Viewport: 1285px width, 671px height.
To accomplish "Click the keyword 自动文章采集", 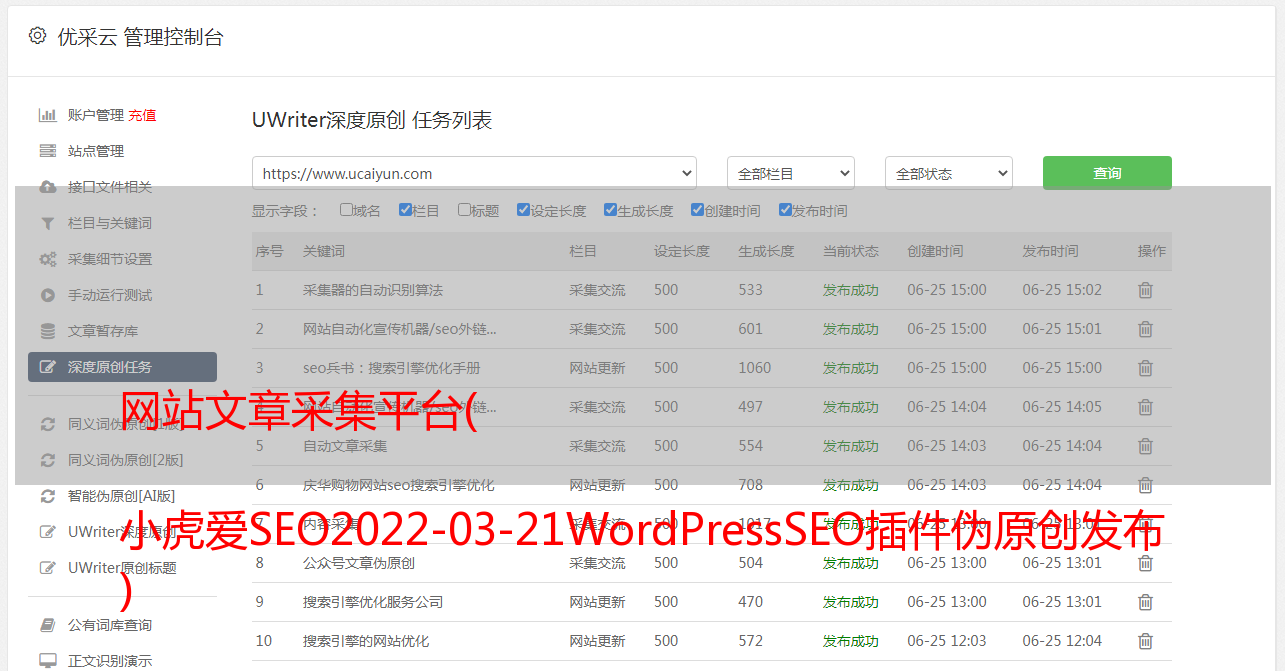I will click(345, 446).
